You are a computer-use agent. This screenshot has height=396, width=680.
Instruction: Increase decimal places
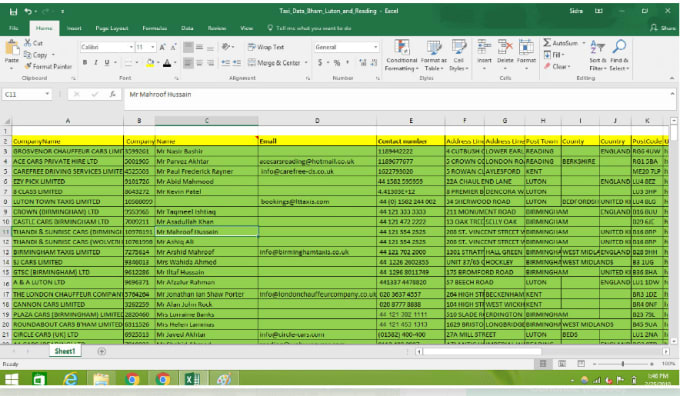[363, 63]
